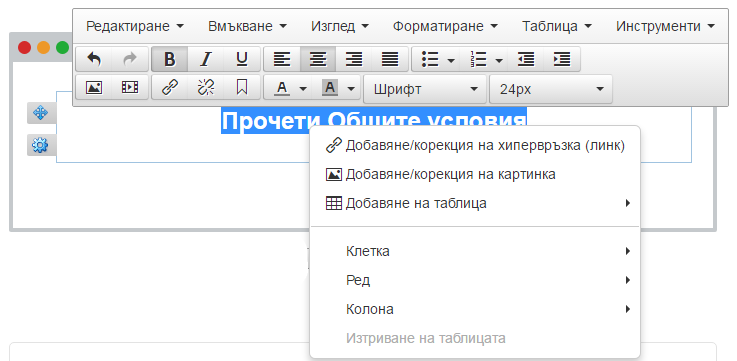Image resolution: width=737 pixels, height=361 pixels.
Task: Insert a bulleted list
Action: click(x=430, y=59)
